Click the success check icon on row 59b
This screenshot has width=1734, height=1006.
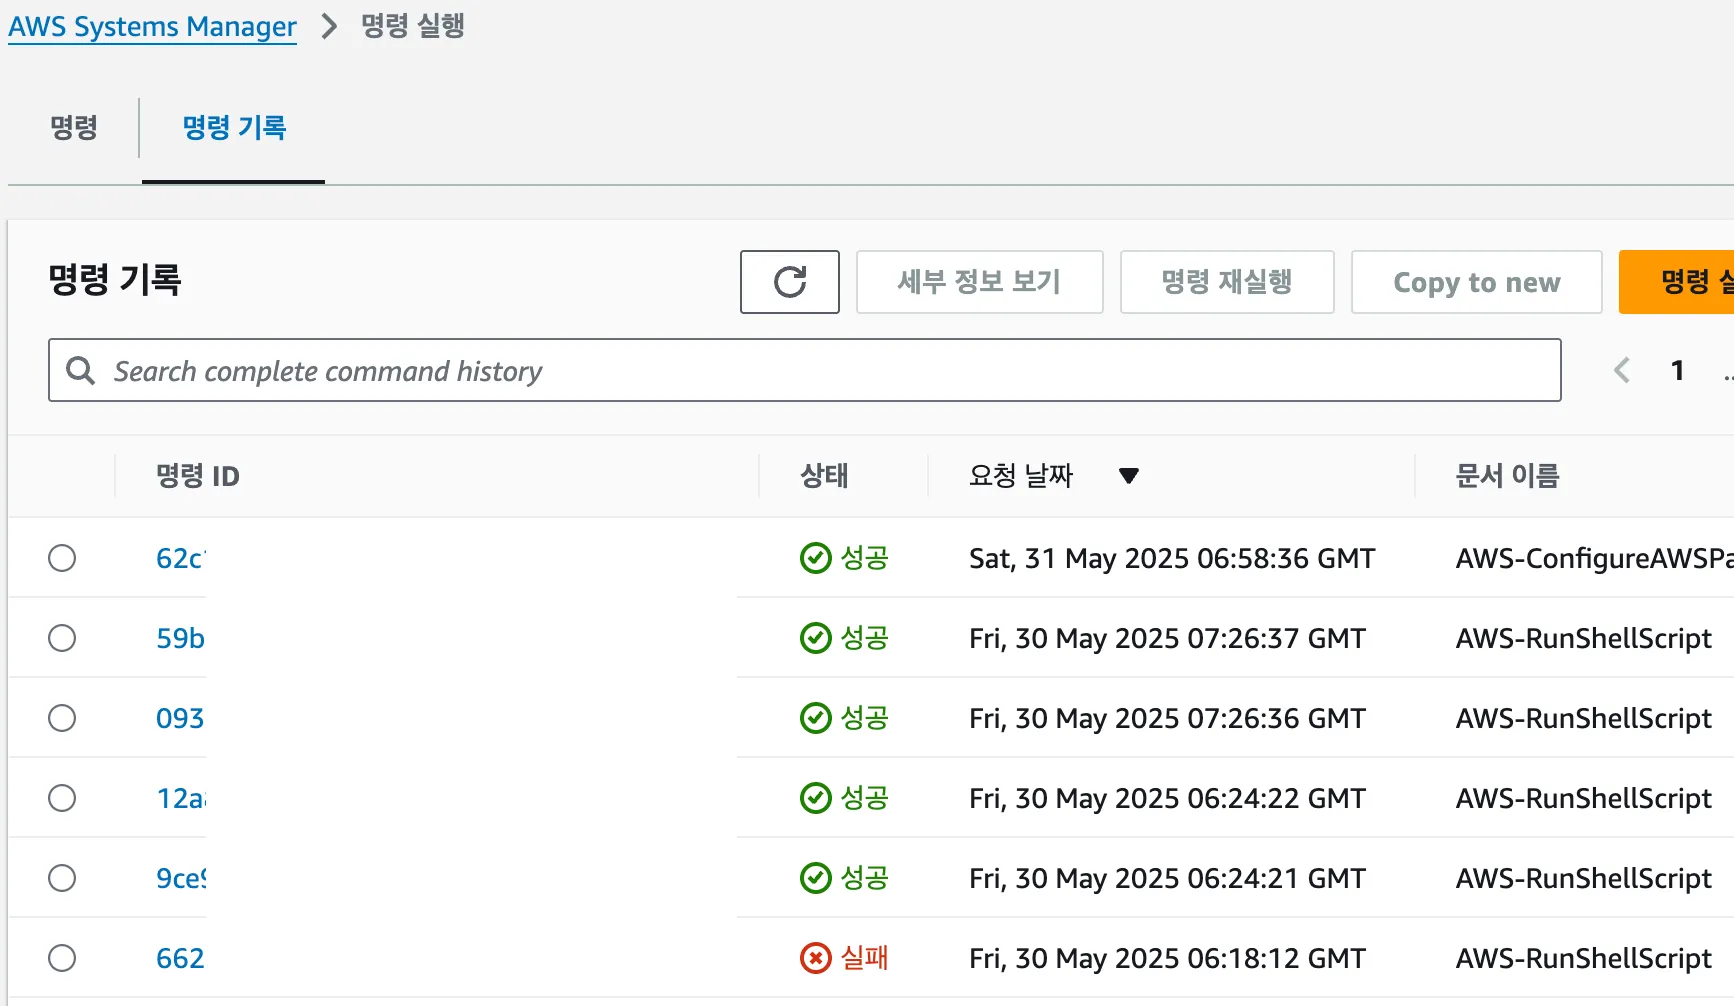pyautogui.click(x=816, y=638)
